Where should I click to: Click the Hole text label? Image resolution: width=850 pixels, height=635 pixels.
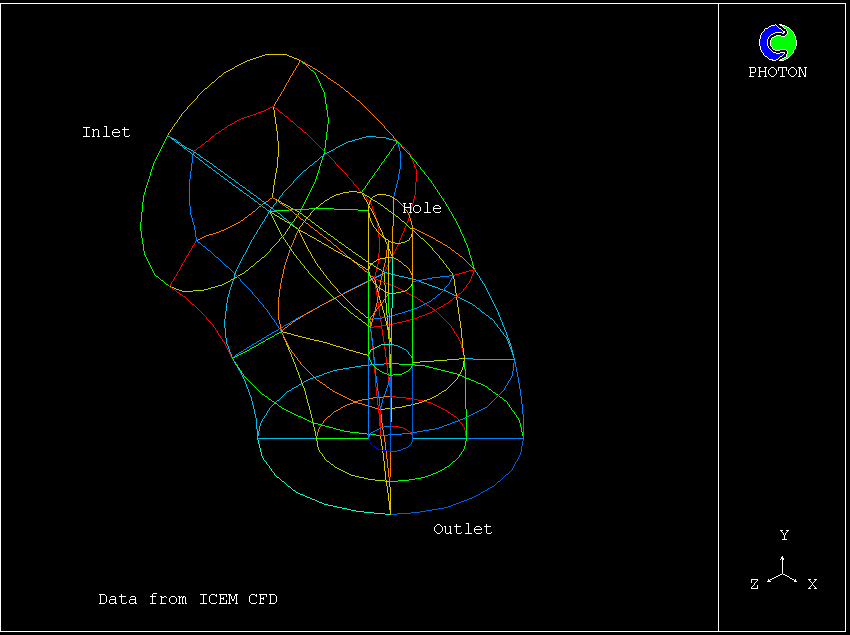[x=421, y=208]
